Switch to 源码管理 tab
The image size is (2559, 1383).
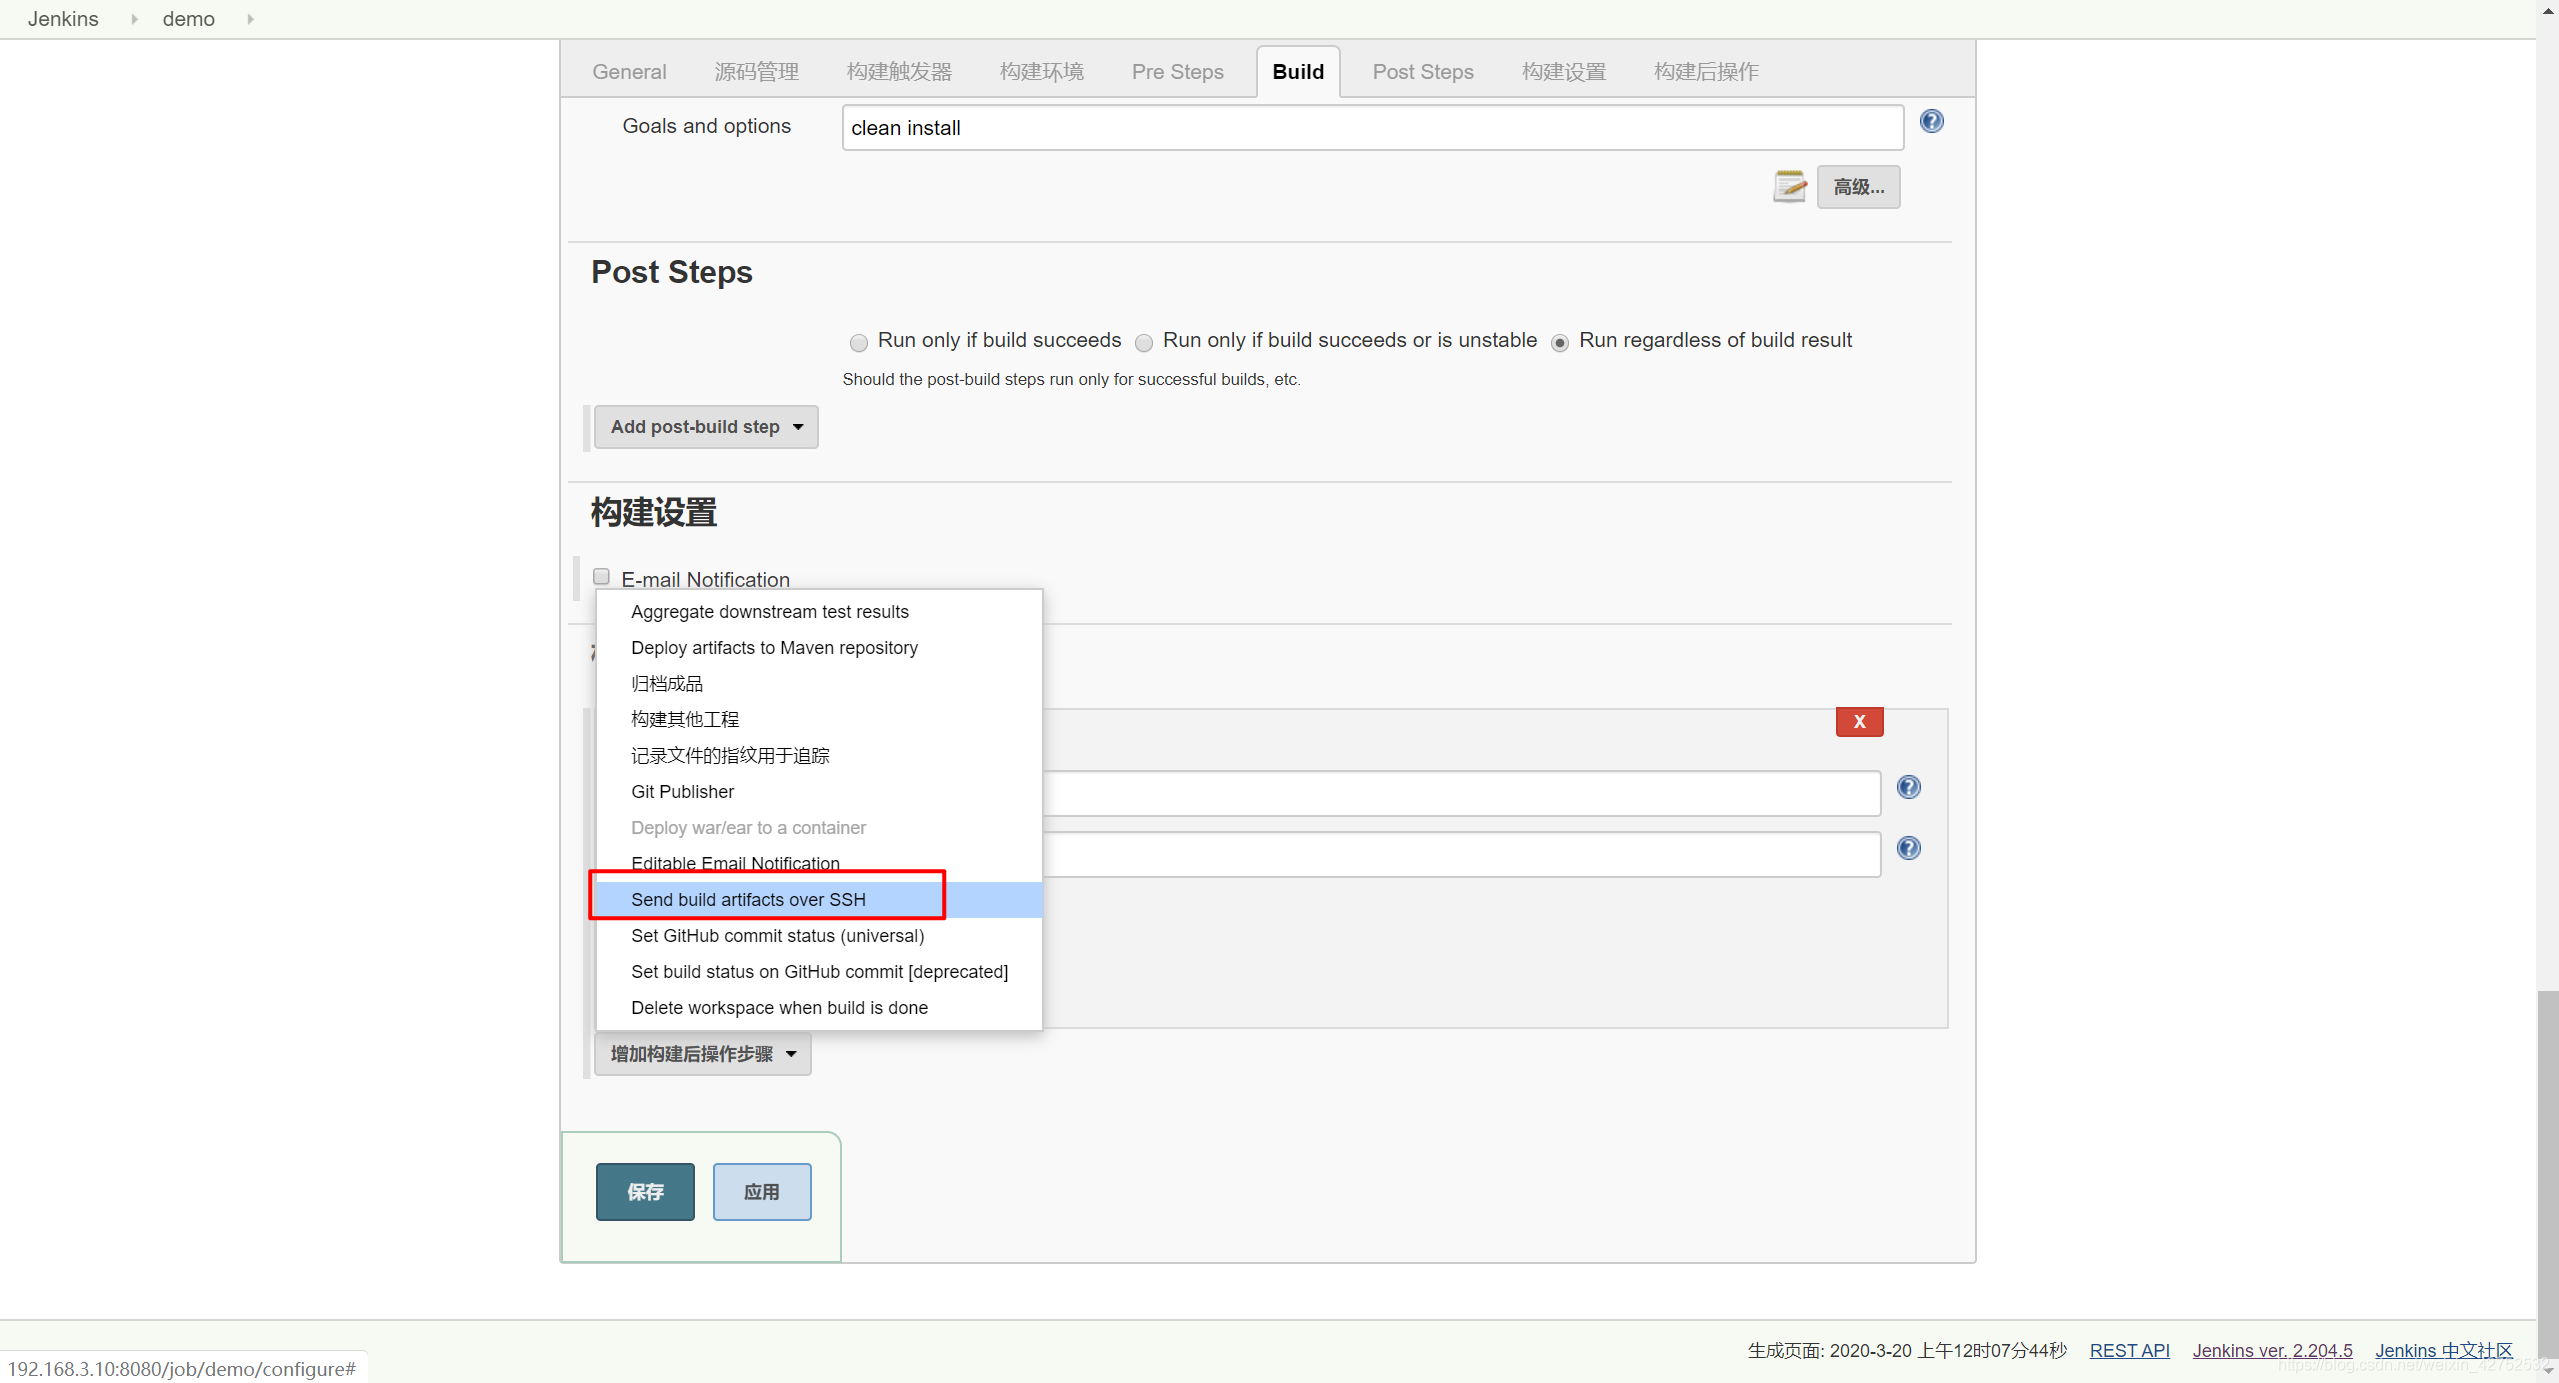pyautogui.click(x=756, y=72)
